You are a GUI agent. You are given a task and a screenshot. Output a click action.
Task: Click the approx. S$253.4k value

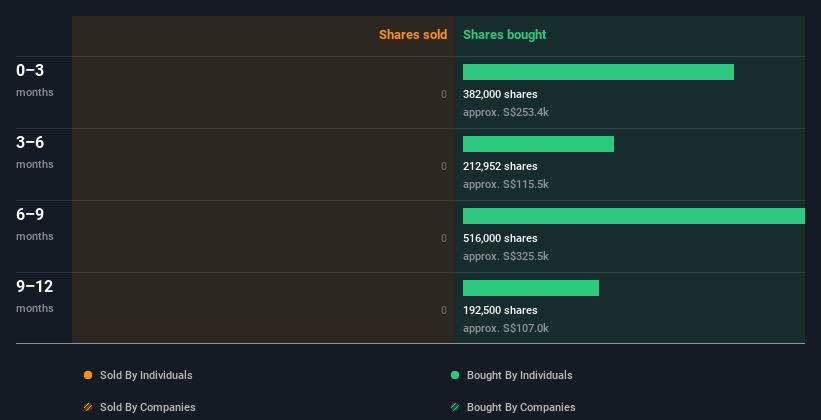point(506,112)
